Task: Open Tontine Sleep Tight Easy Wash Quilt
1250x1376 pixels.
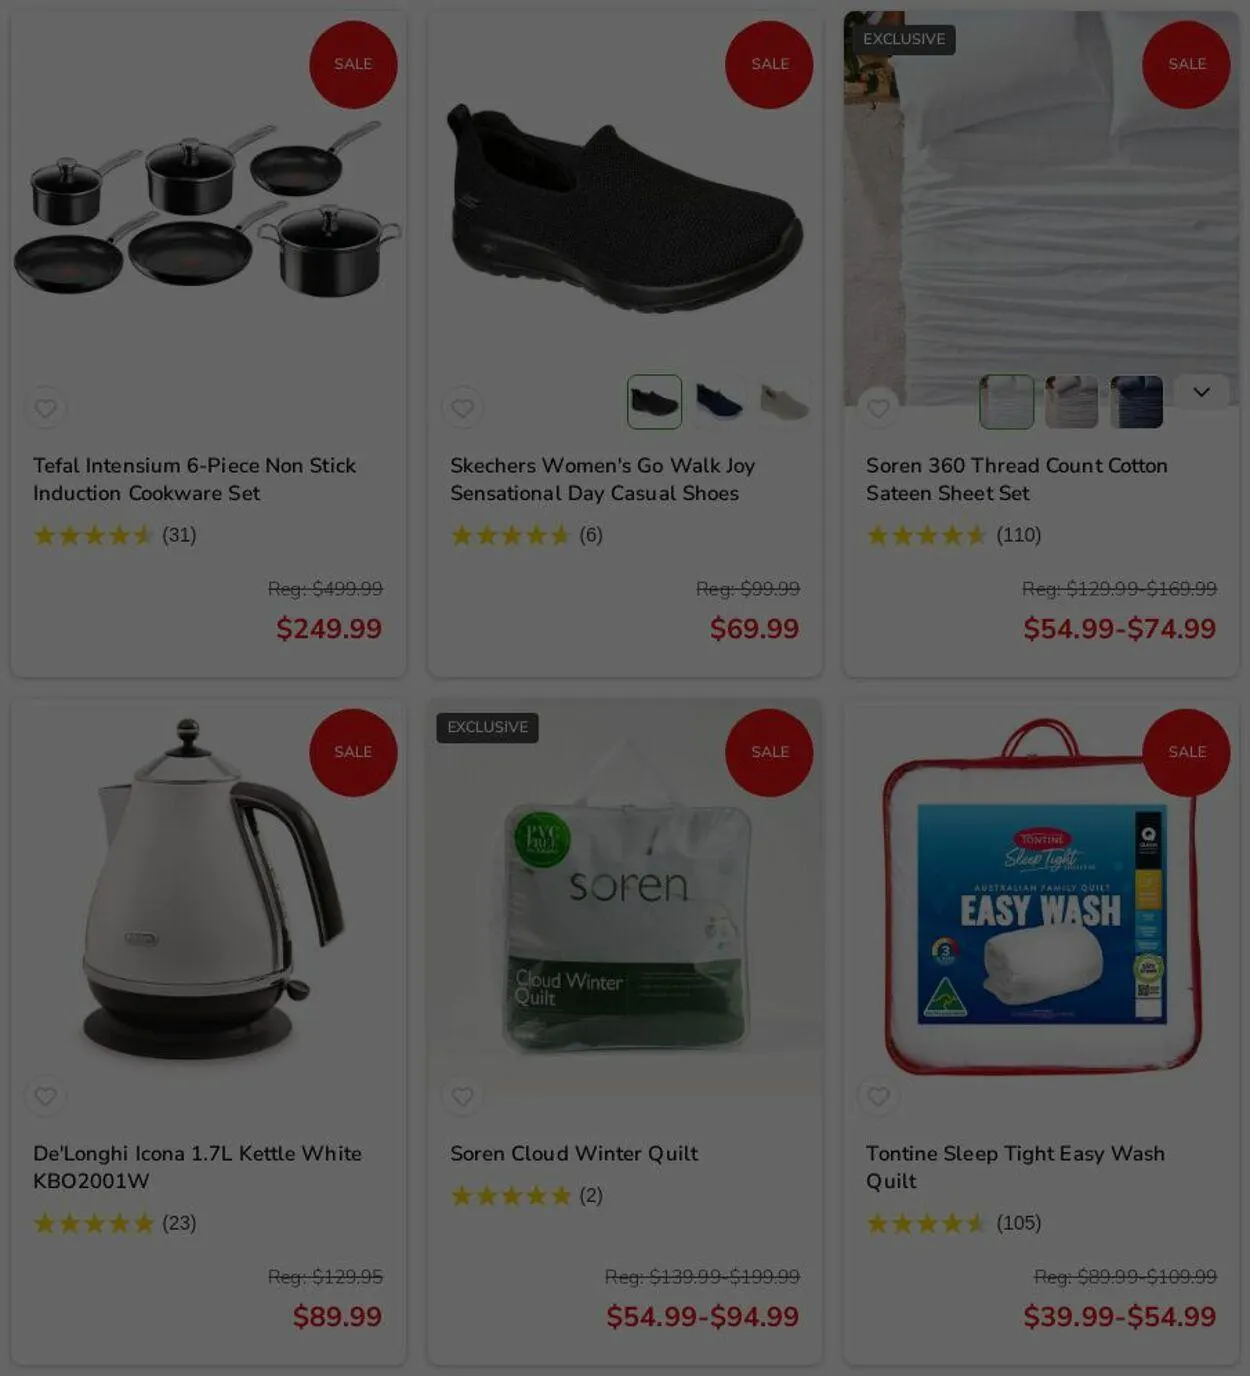Action: [x=1015, y=1167]
